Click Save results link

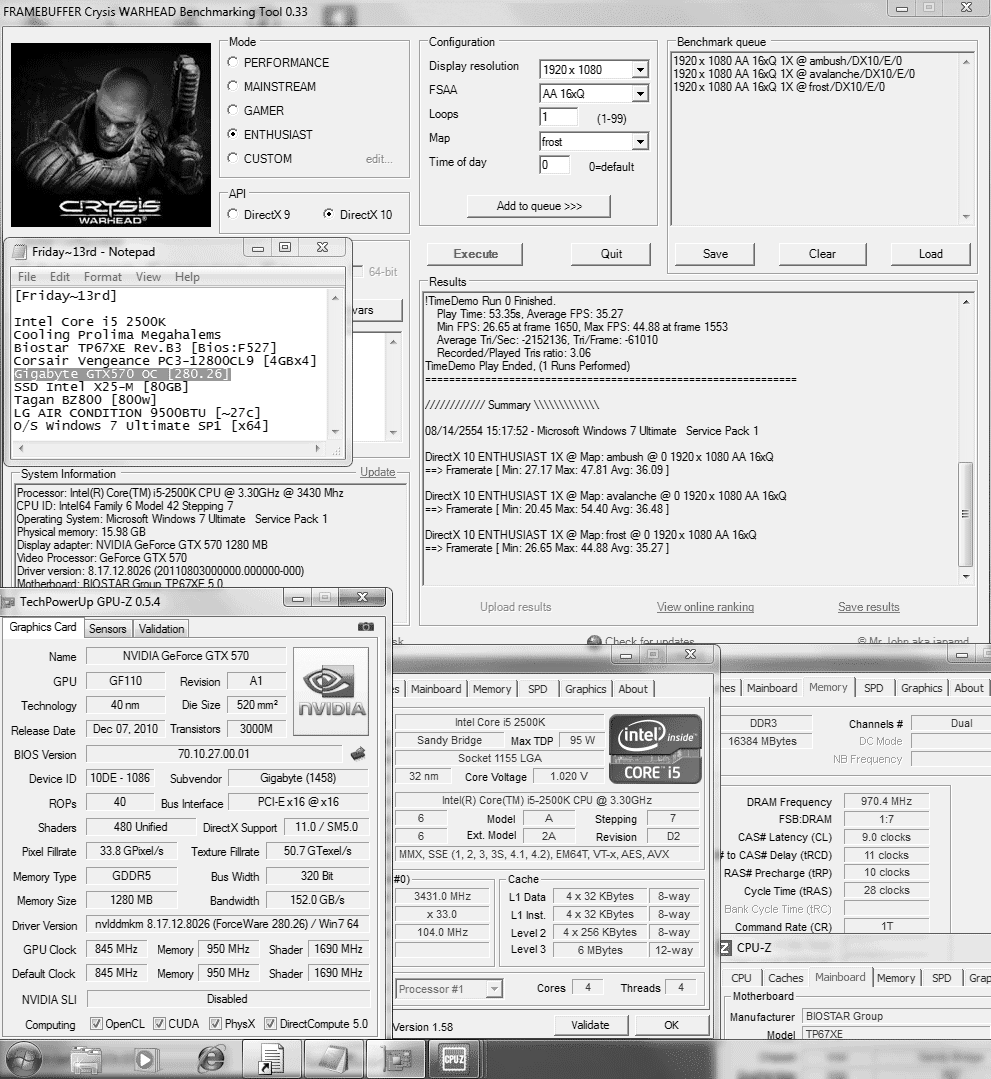point(869,607)
